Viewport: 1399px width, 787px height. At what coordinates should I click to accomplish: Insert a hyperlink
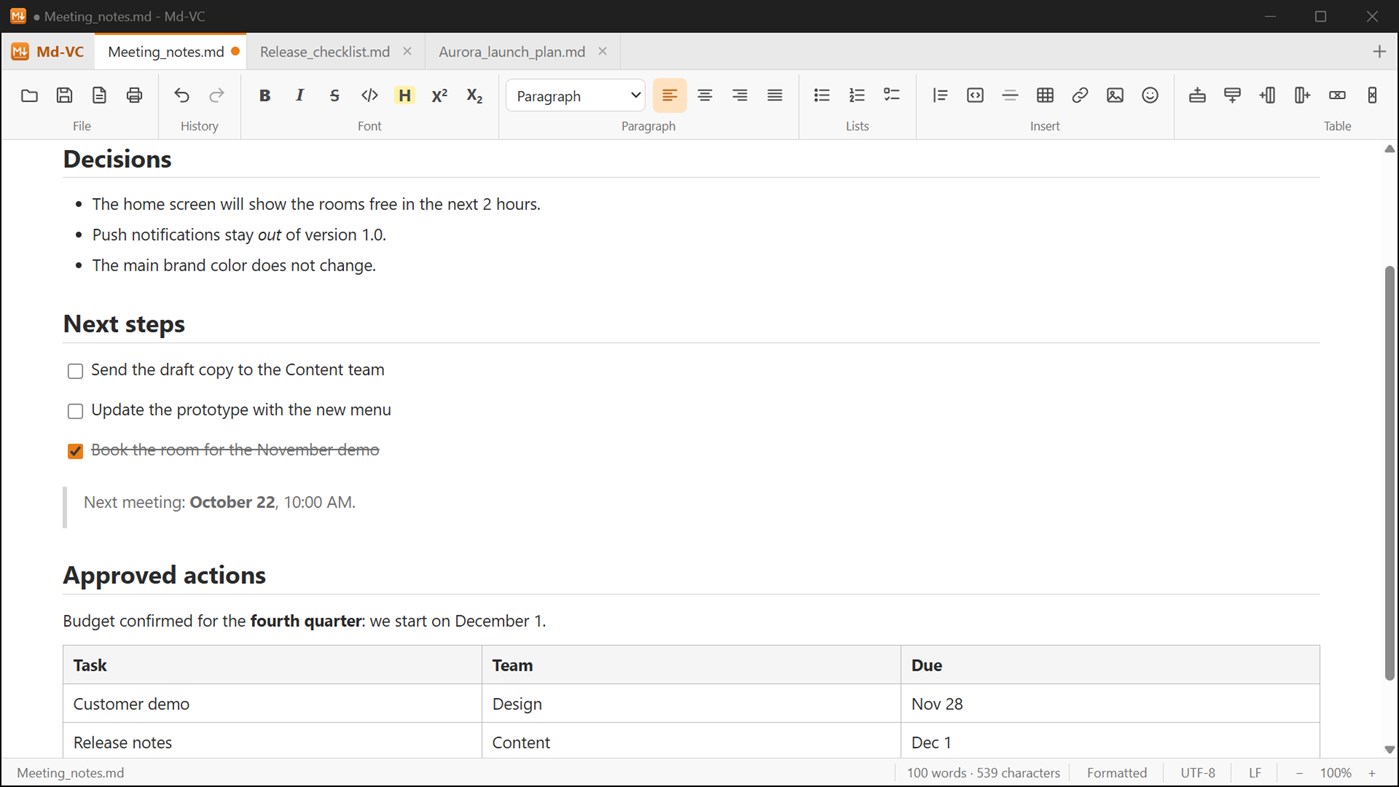pos(1080,95)
